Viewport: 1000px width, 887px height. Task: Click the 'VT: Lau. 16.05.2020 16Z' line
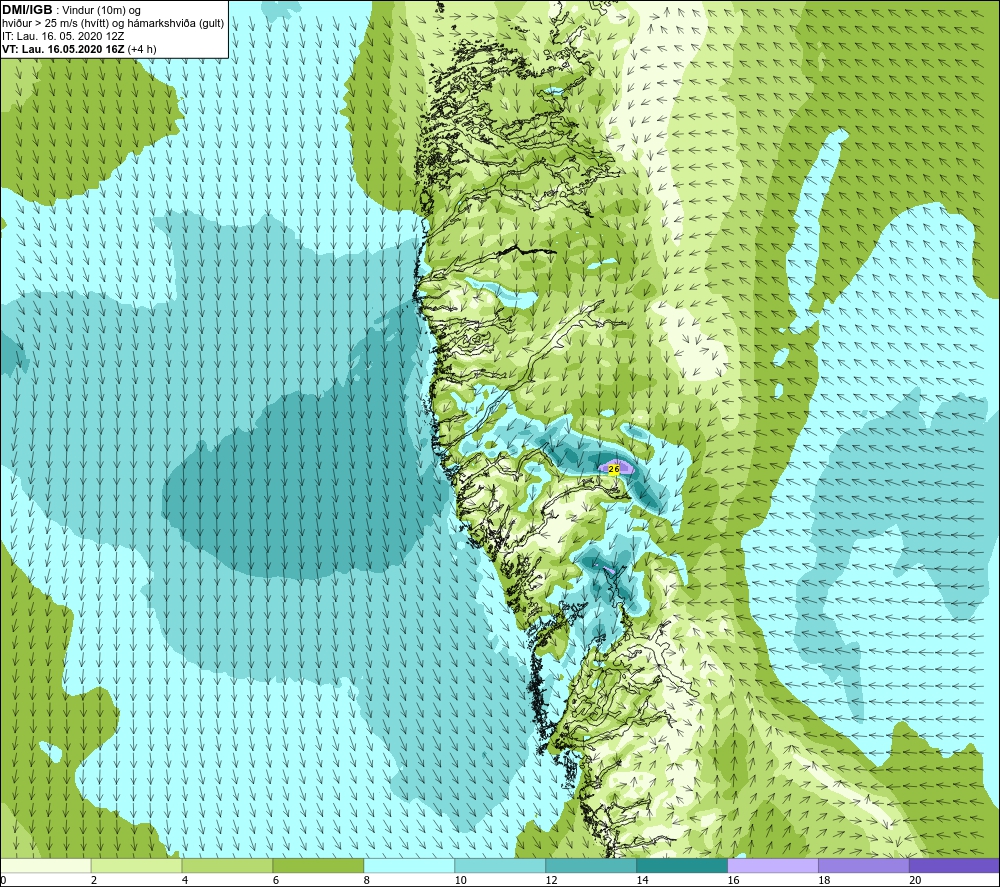pos(63,49)
